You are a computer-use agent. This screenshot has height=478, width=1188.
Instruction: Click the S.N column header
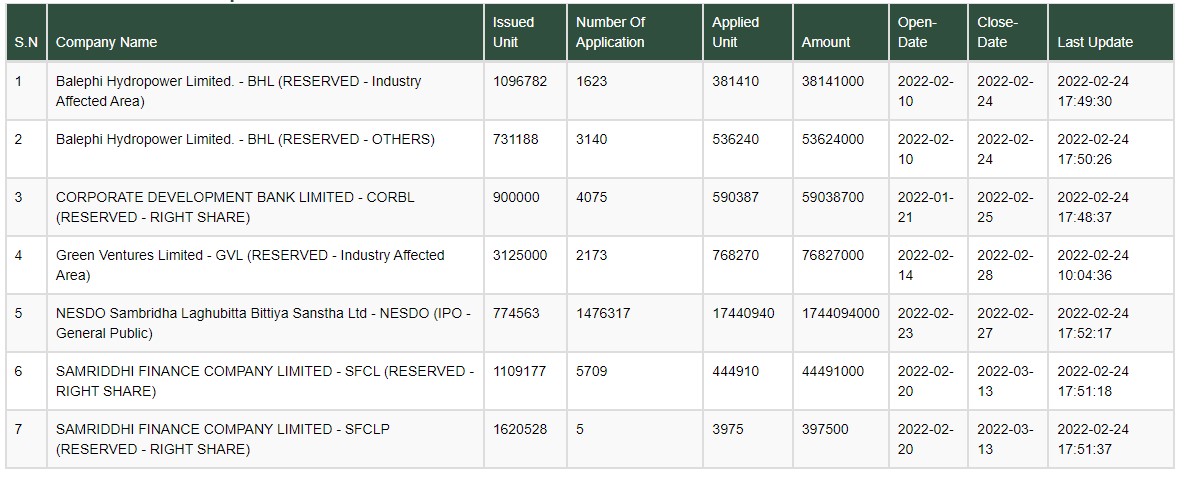point(26,42)
